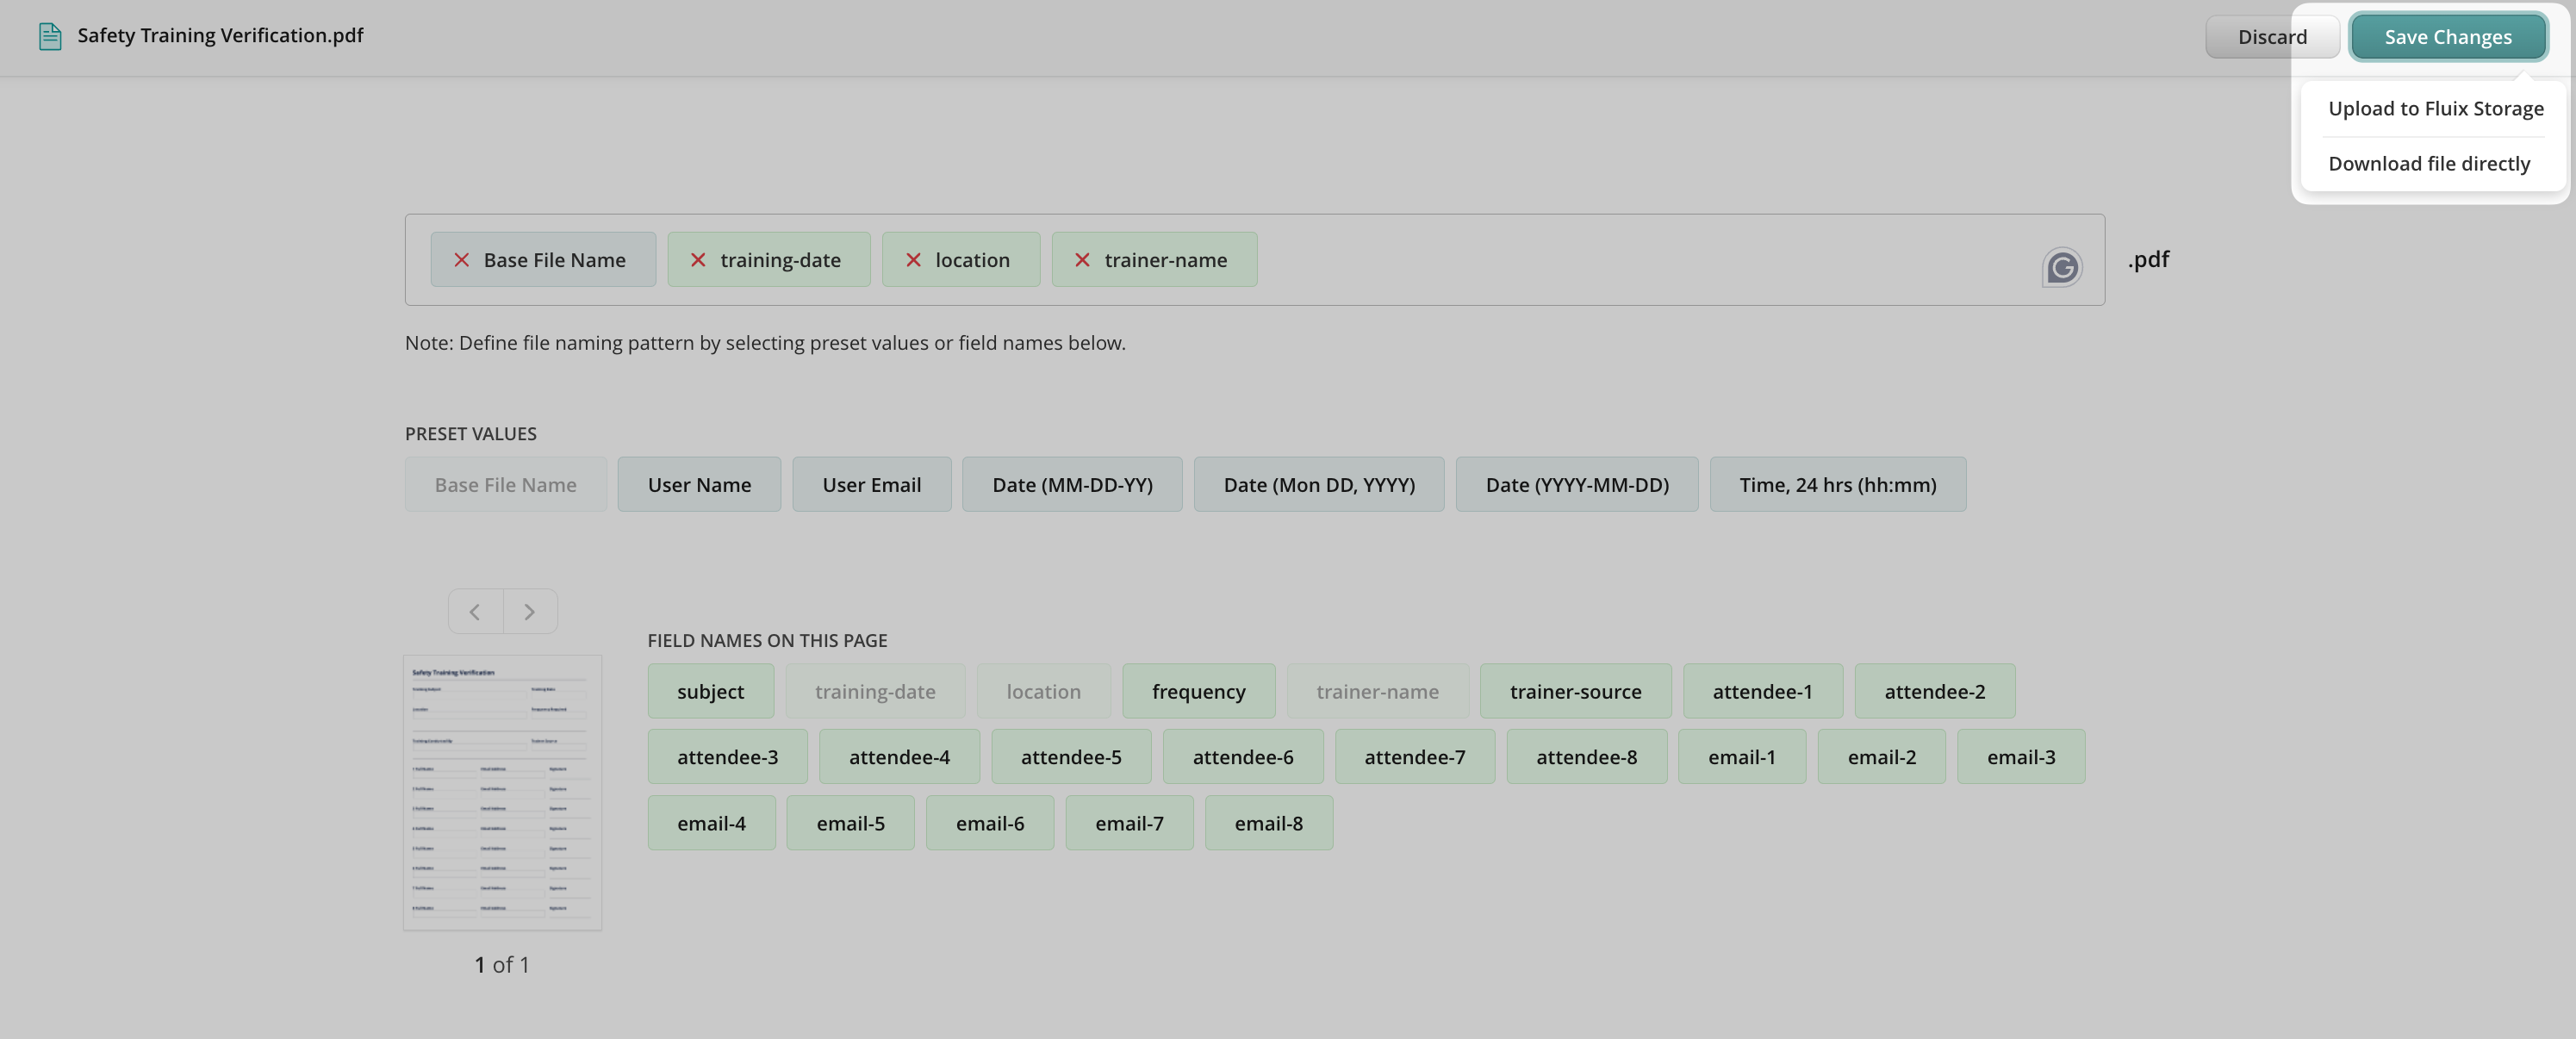Add Date (YYYY-MM-DD) preset to pattern

pos(1576,484)
